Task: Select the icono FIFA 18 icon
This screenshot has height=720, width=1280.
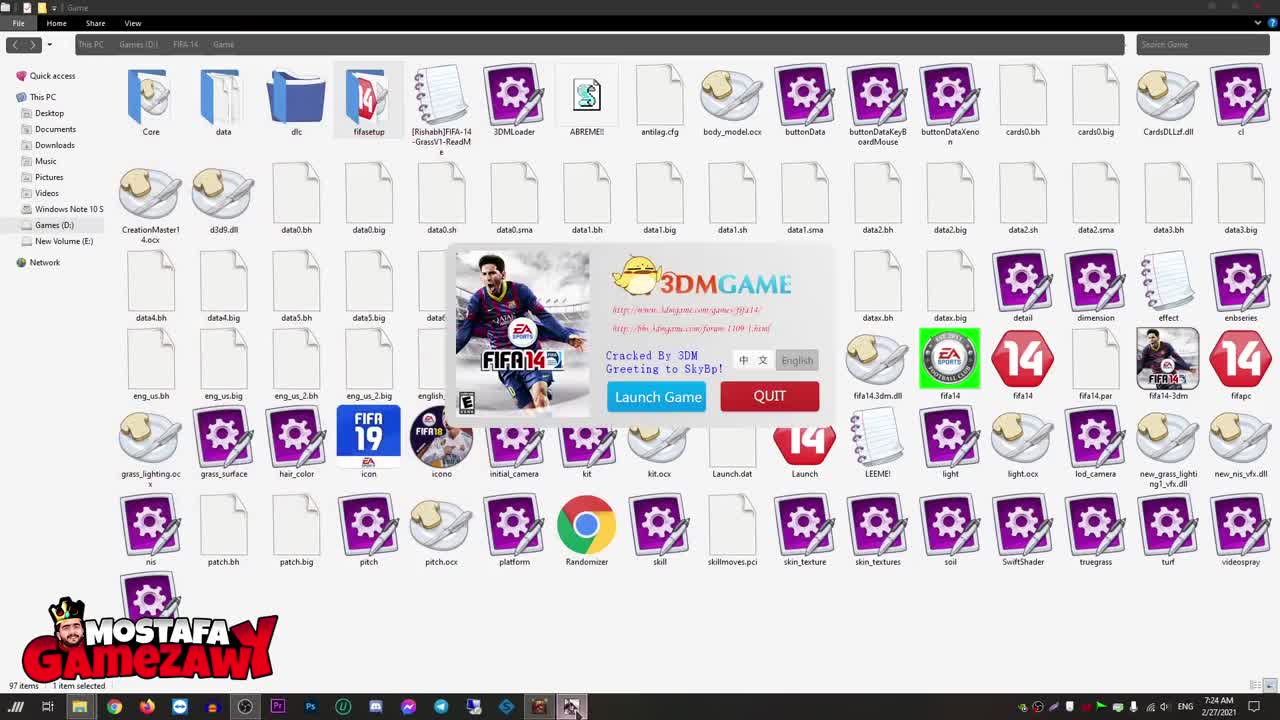Action: [441, 443]
